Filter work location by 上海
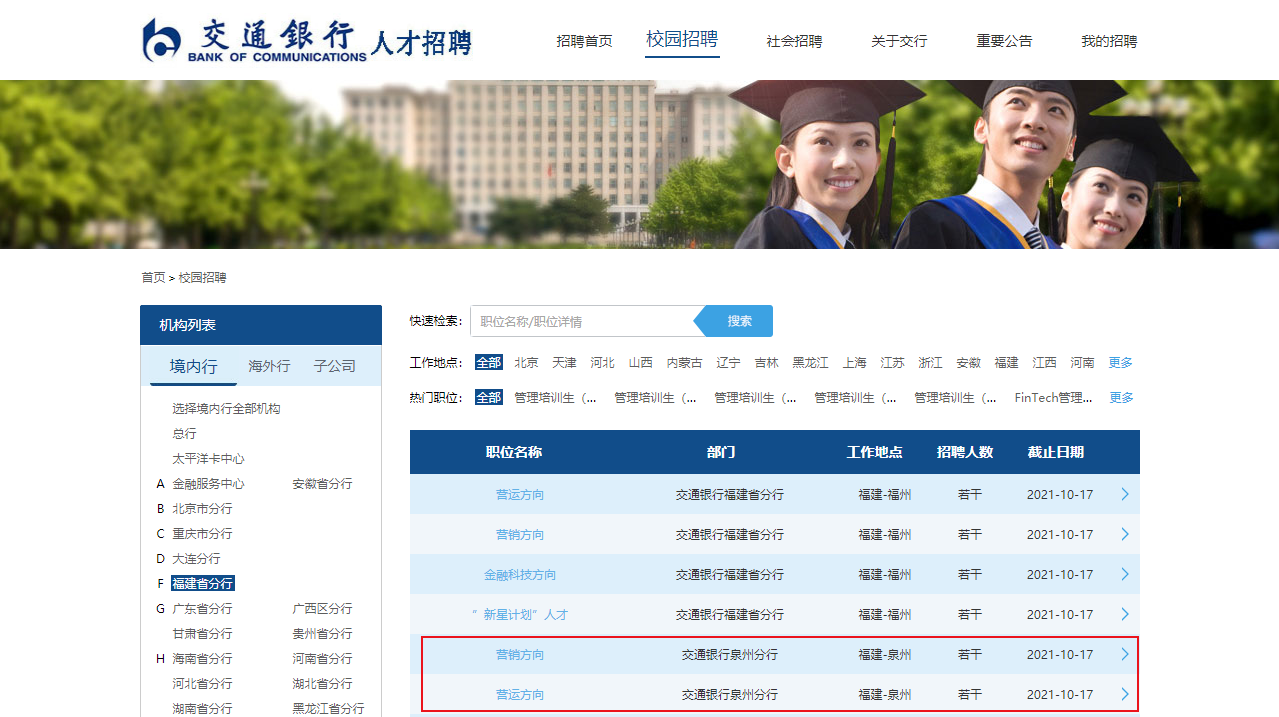 pos(855,362)
